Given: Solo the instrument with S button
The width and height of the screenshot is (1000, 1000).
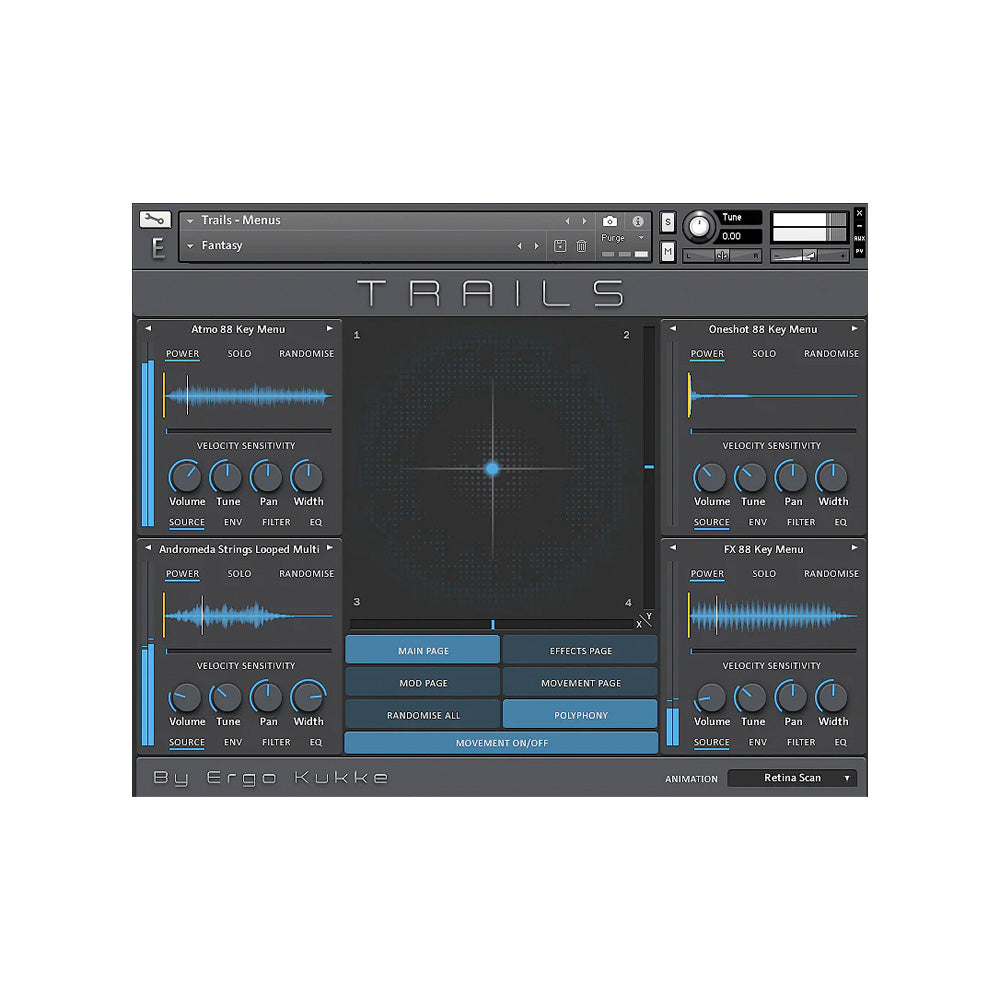Looking at the screenshot, I should [x=668, y=222].
